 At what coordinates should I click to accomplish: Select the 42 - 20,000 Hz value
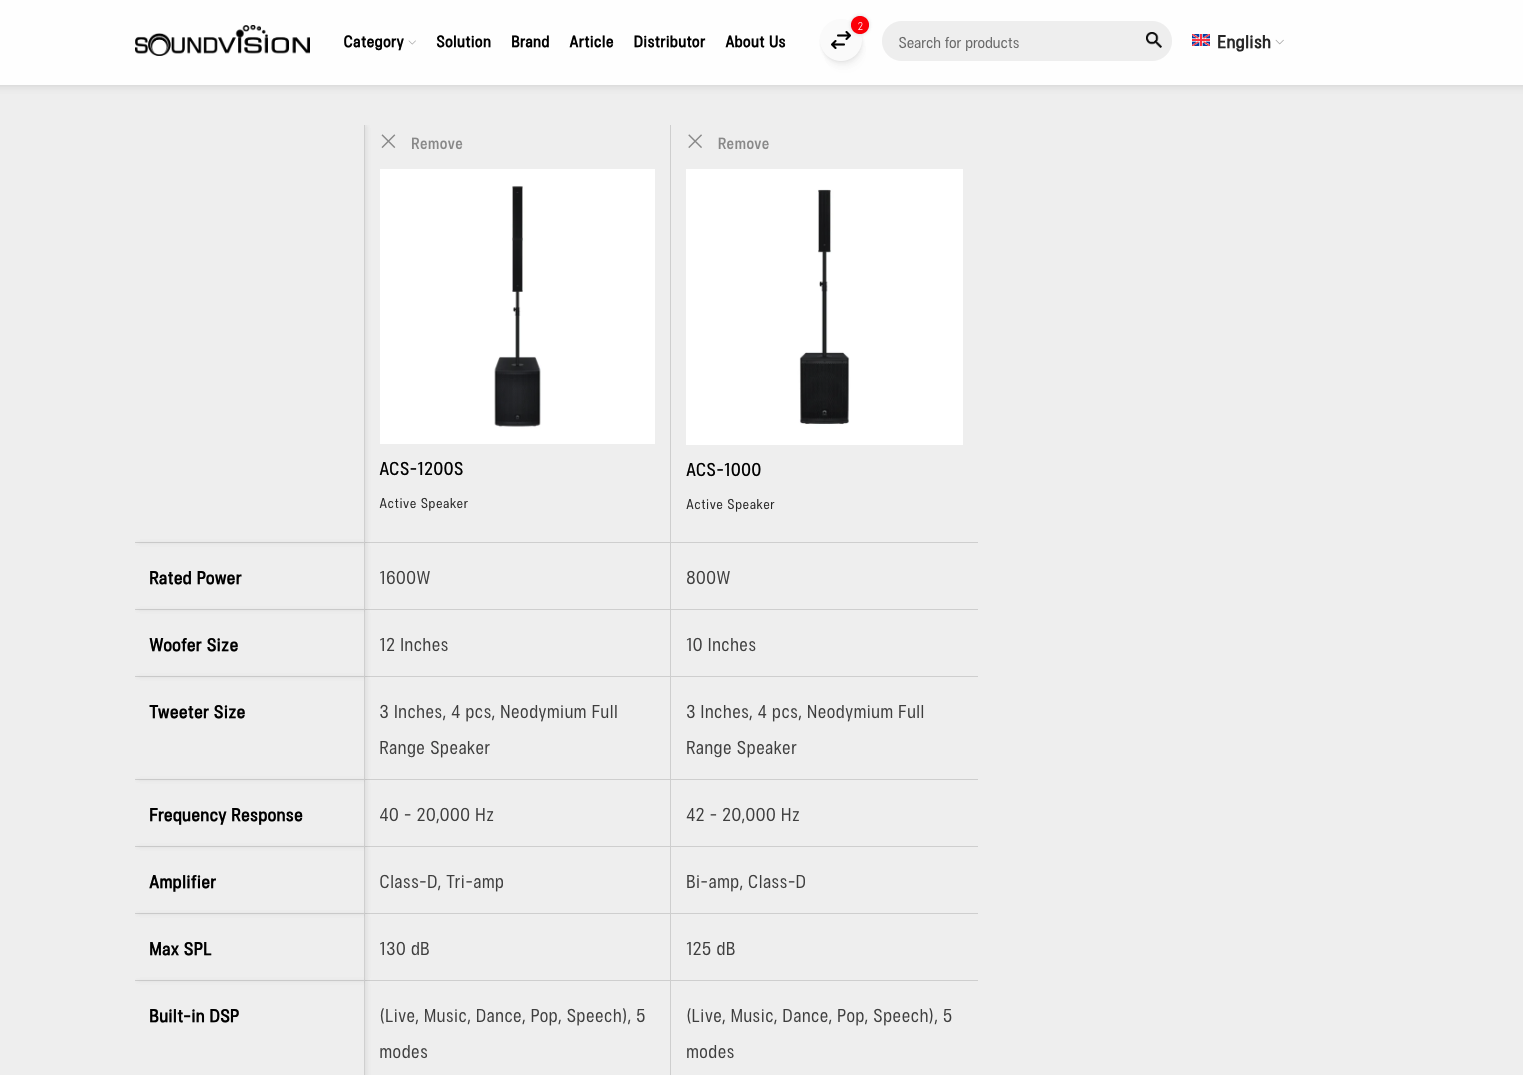(x=742, y=815)
